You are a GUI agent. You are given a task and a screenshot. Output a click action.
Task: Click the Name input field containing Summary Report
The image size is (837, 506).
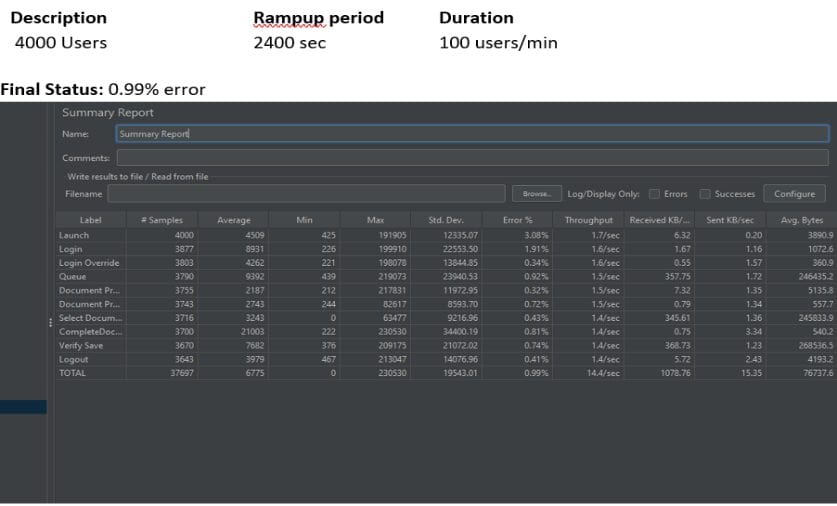(472, 133)
